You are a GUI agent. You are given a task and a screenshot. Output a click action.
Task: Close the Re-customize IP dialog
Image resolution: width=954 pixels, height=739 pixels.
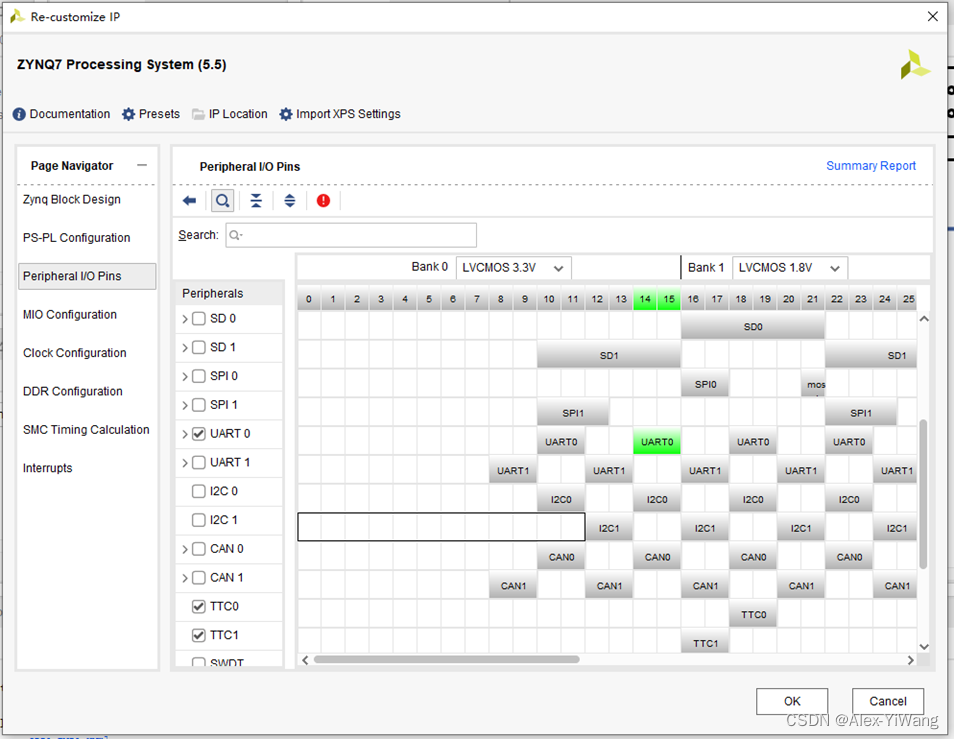click(x=932, y=16)
